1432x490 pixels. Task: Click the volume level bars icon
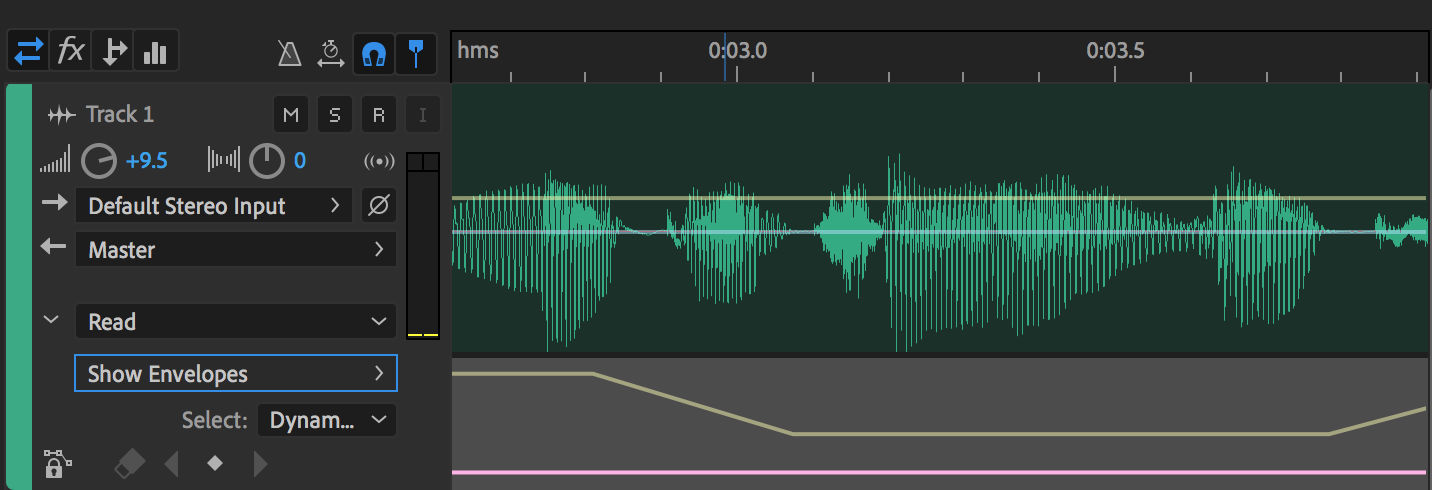point(56,160)
